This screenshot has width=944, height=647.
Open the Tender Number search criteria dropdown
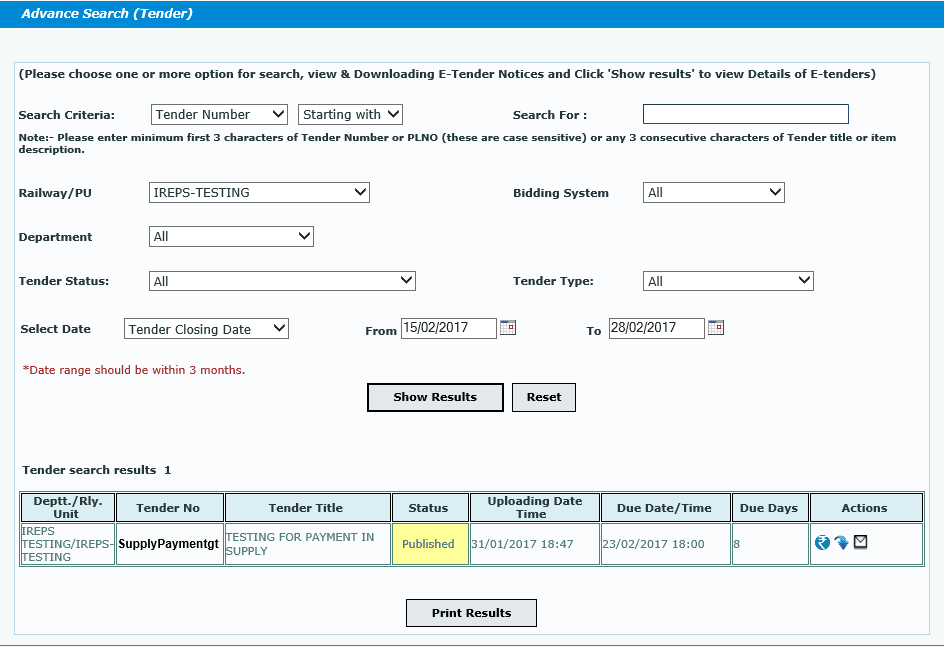click(219, 114)
